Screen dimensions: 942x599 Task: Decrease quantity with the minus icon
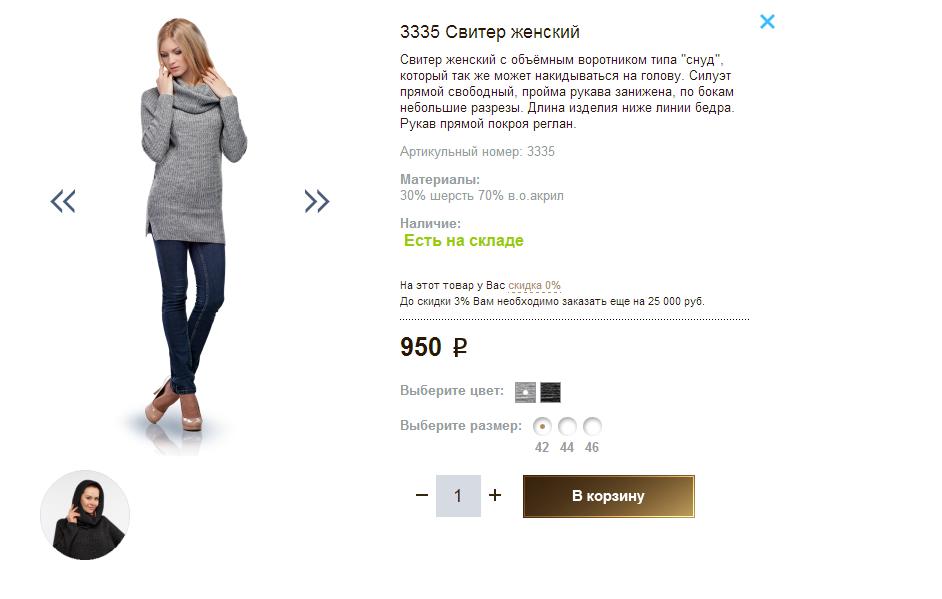click(422, 495)
